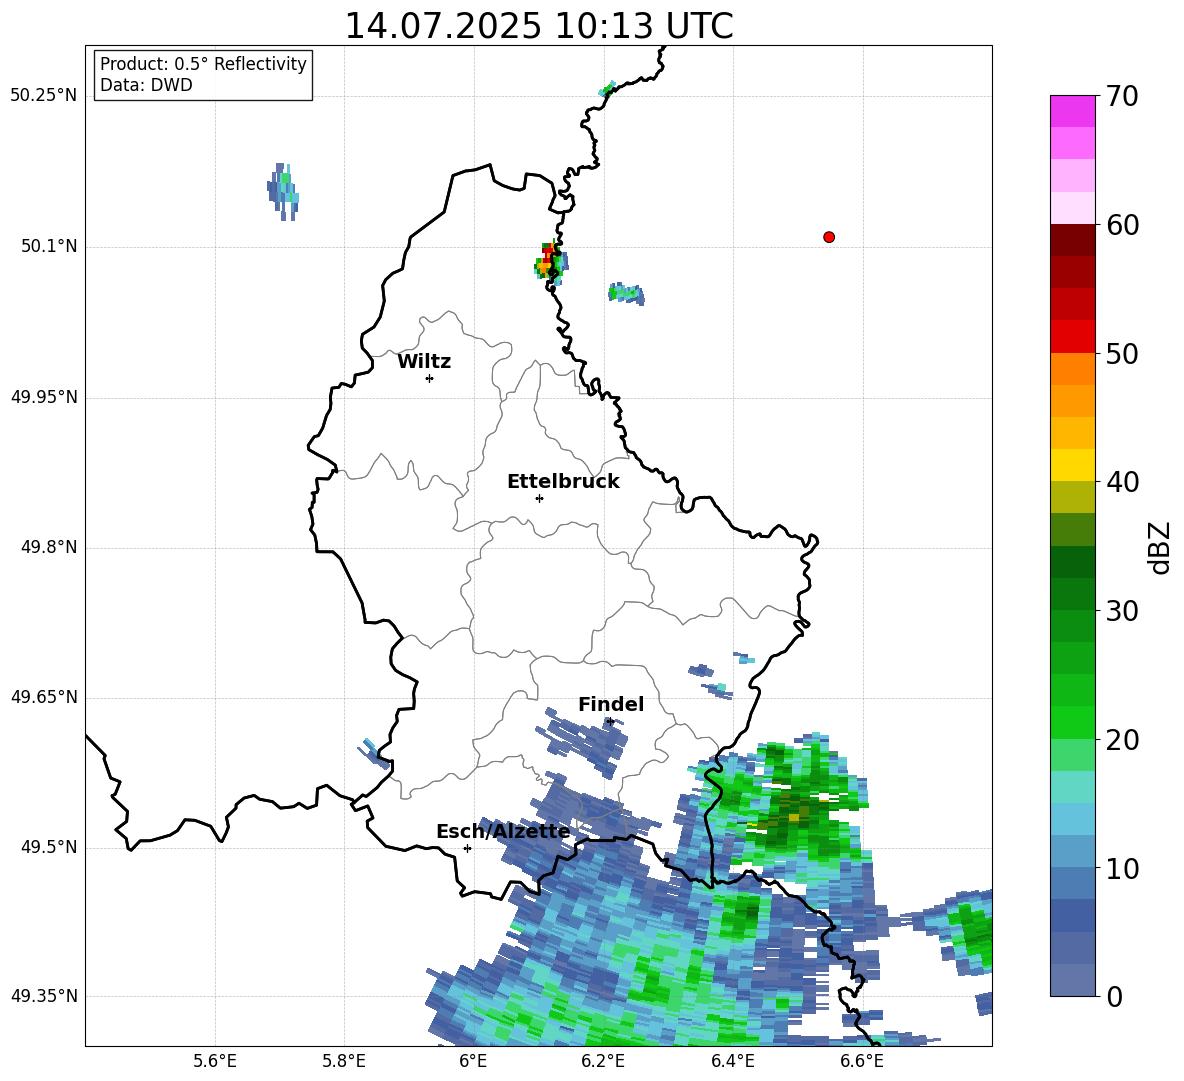Click the orange colorbar segment below 50
This screenshot has height=1081, width=1184.
(1072, 369)
